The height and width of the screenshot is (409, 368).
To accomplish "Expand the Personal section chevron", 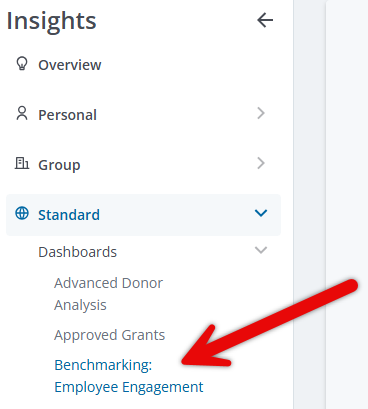I will (x=261, y=113).
